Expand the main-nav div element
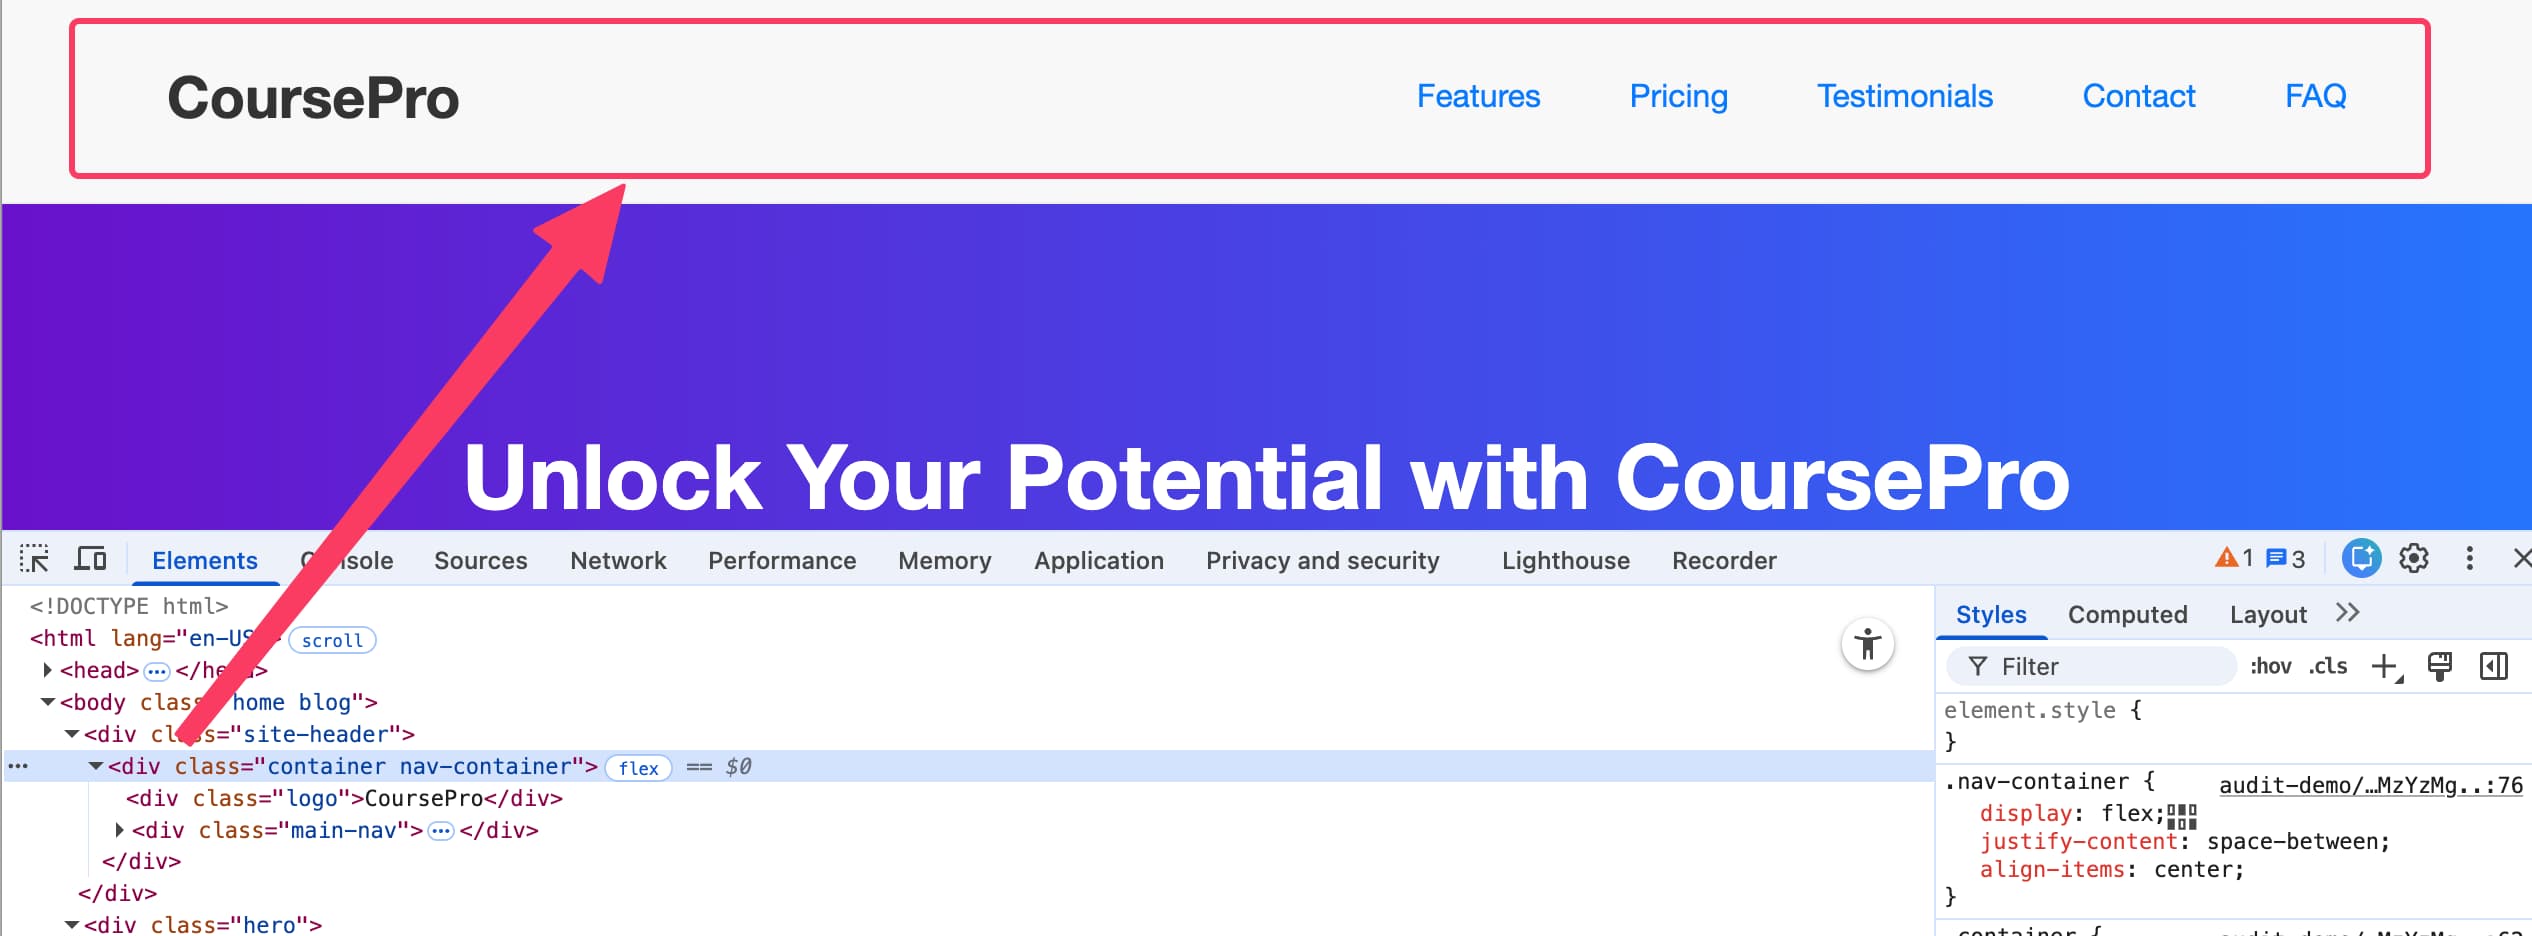Viewport: 2532px width, 936px height. tap(119, 830)
